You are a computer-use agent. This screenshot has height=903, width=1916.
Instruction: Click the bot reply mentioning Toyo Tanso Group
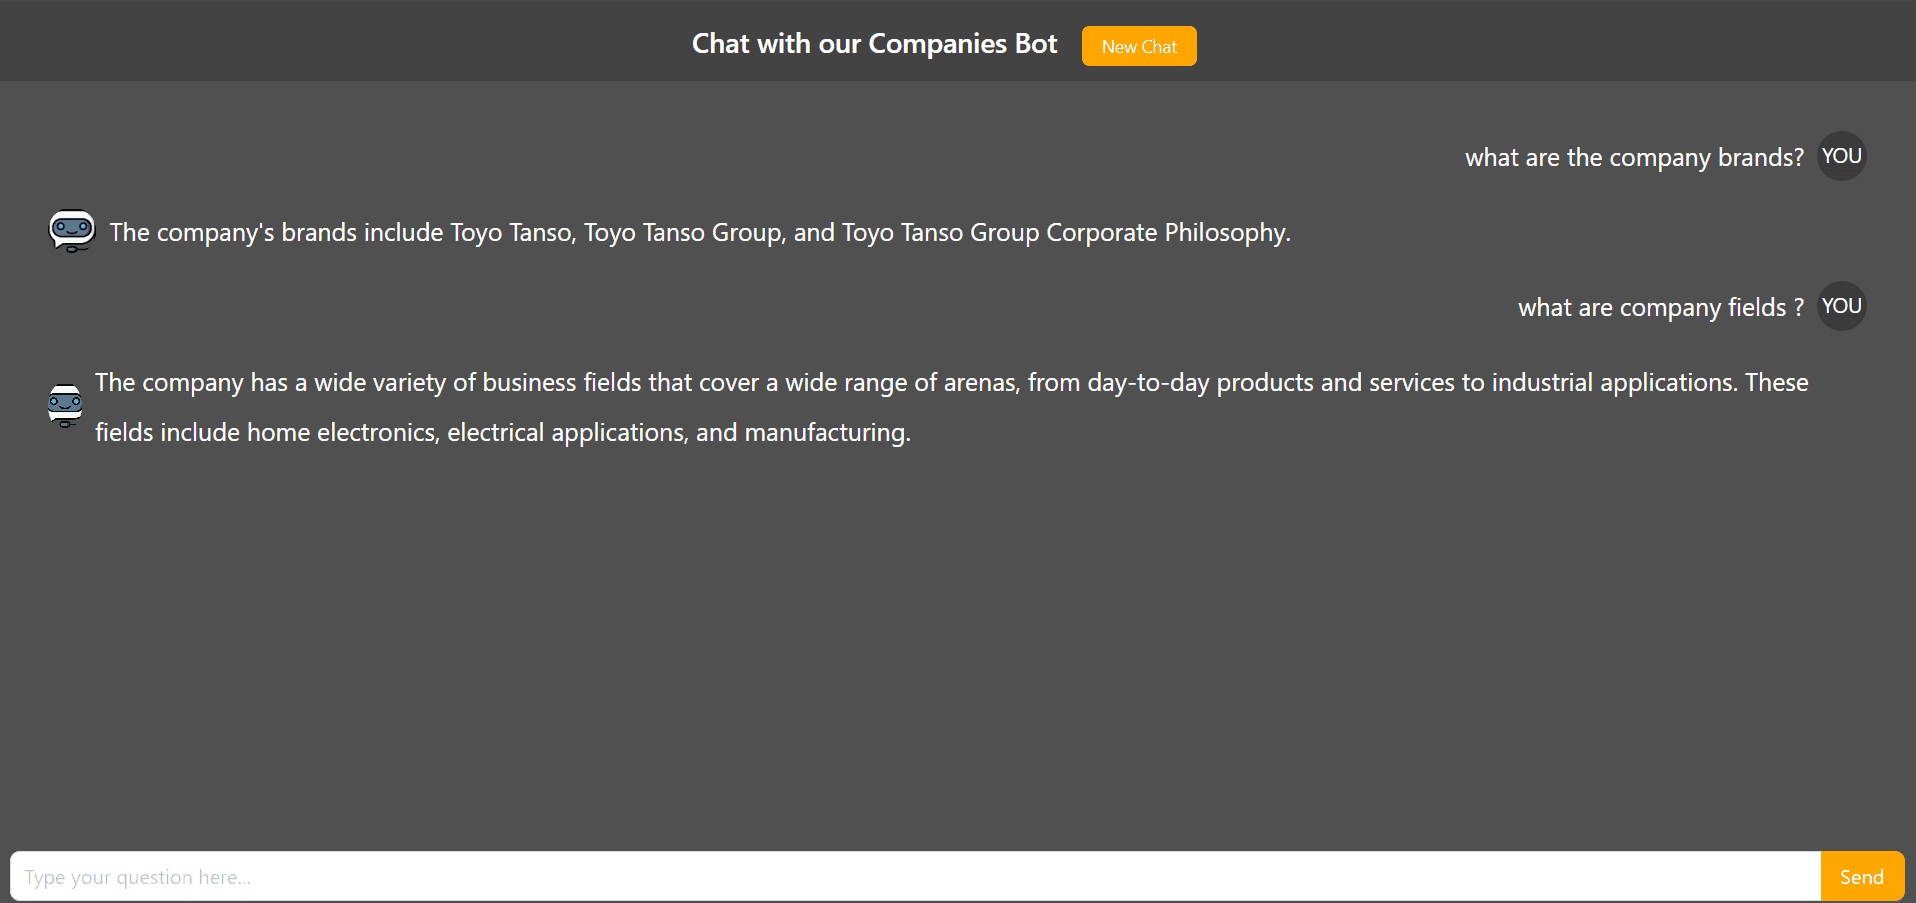tap(700, 232)
